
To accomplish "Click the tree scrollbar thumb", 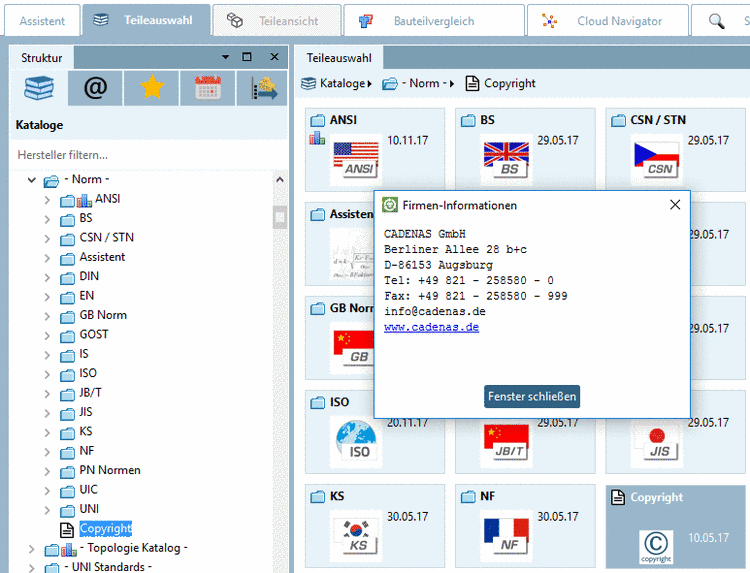I will pyautogui.click(x=280, y=218).
